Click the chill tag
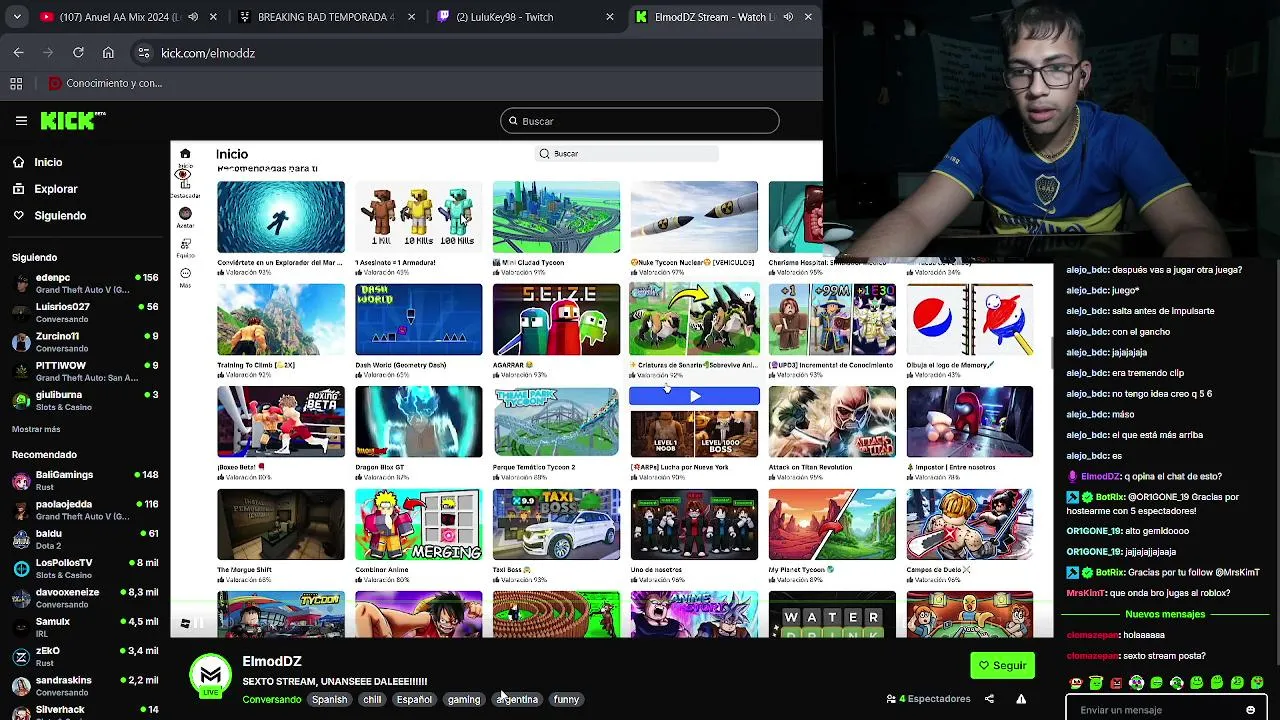This screenshot has height=720, width=1280. coord(372,700)
